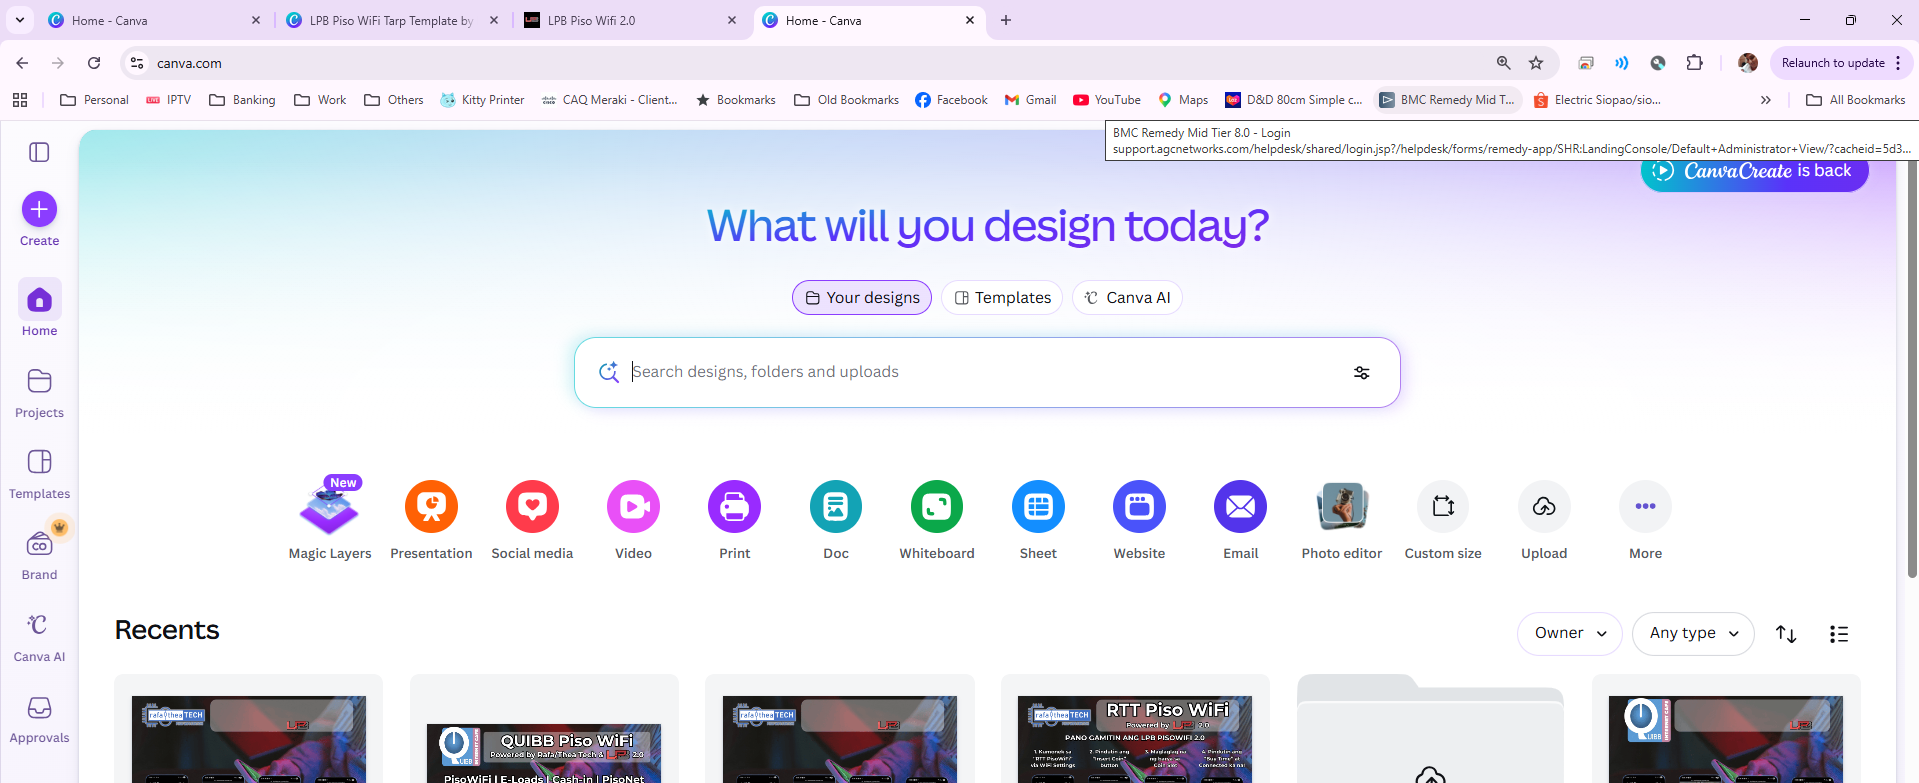Open the apps grid in bookmarks bar
Viewport: 1919px width, 783px height.
[x=20, y=100]
